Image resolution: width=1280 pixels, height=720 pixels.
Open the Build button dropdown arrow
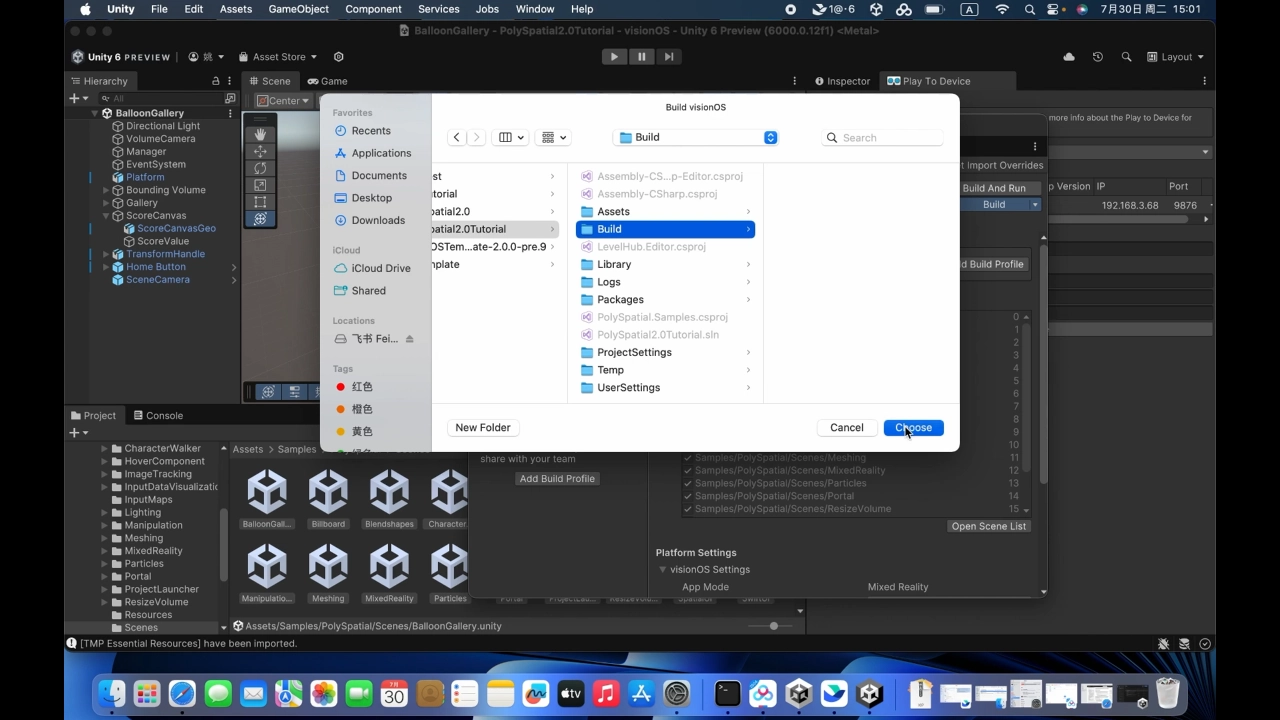(x=1035, y=205)
